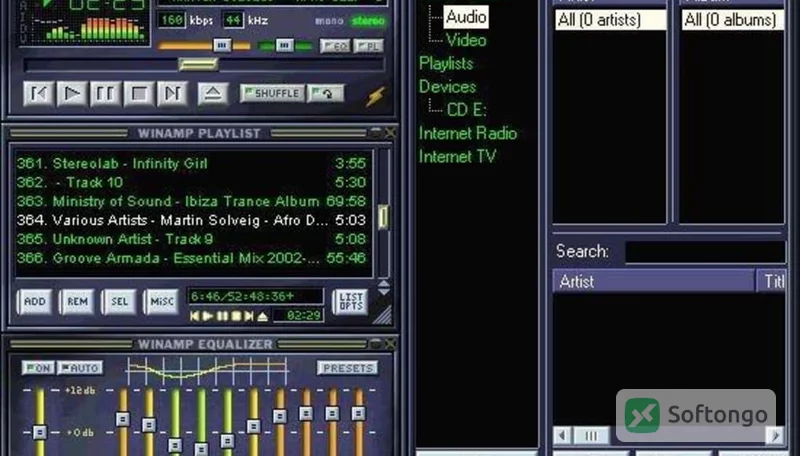Skip ahead with the main Next Track button
This screenshot has height=456, width=800.
(172, 93)
